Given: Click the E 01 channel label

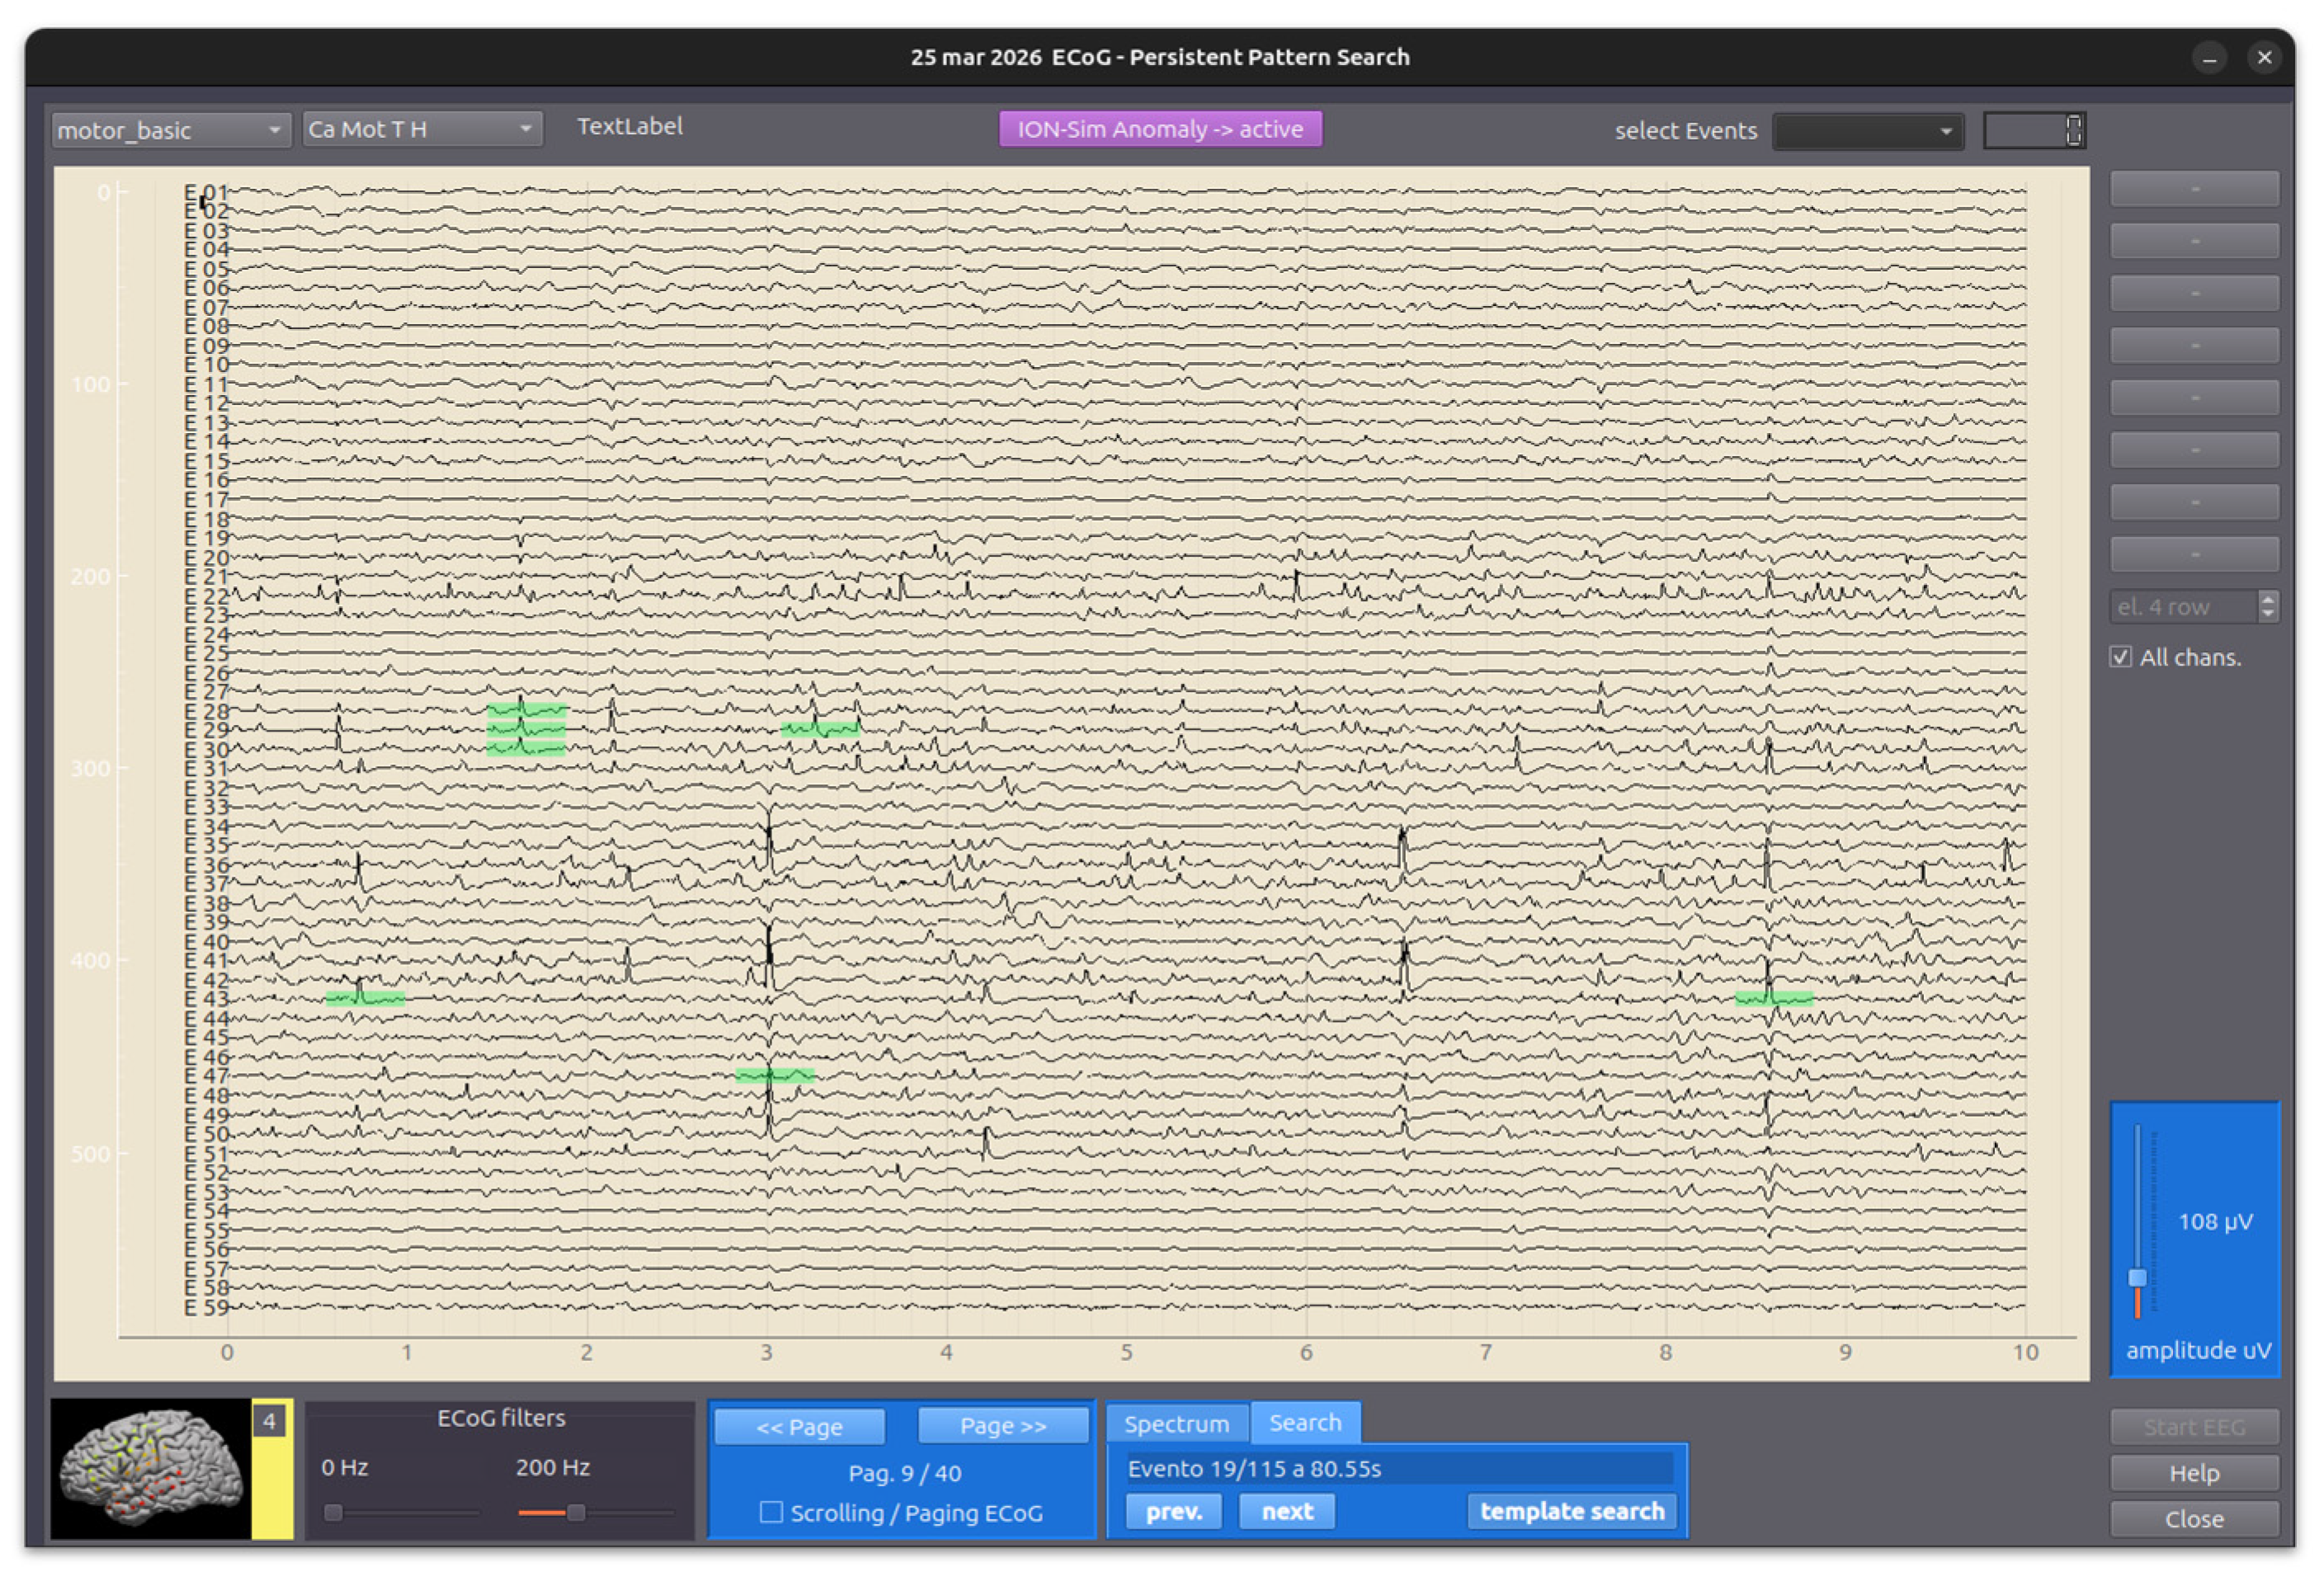Looking at the screenshot, I should click(206, 191).
